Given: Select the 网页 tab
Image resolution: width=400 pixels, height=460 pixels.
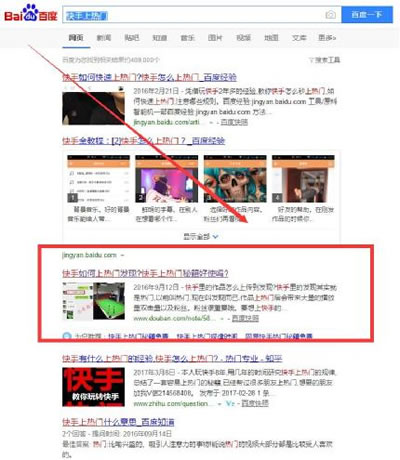Looking at the screenshot, I should click(76, 38).
